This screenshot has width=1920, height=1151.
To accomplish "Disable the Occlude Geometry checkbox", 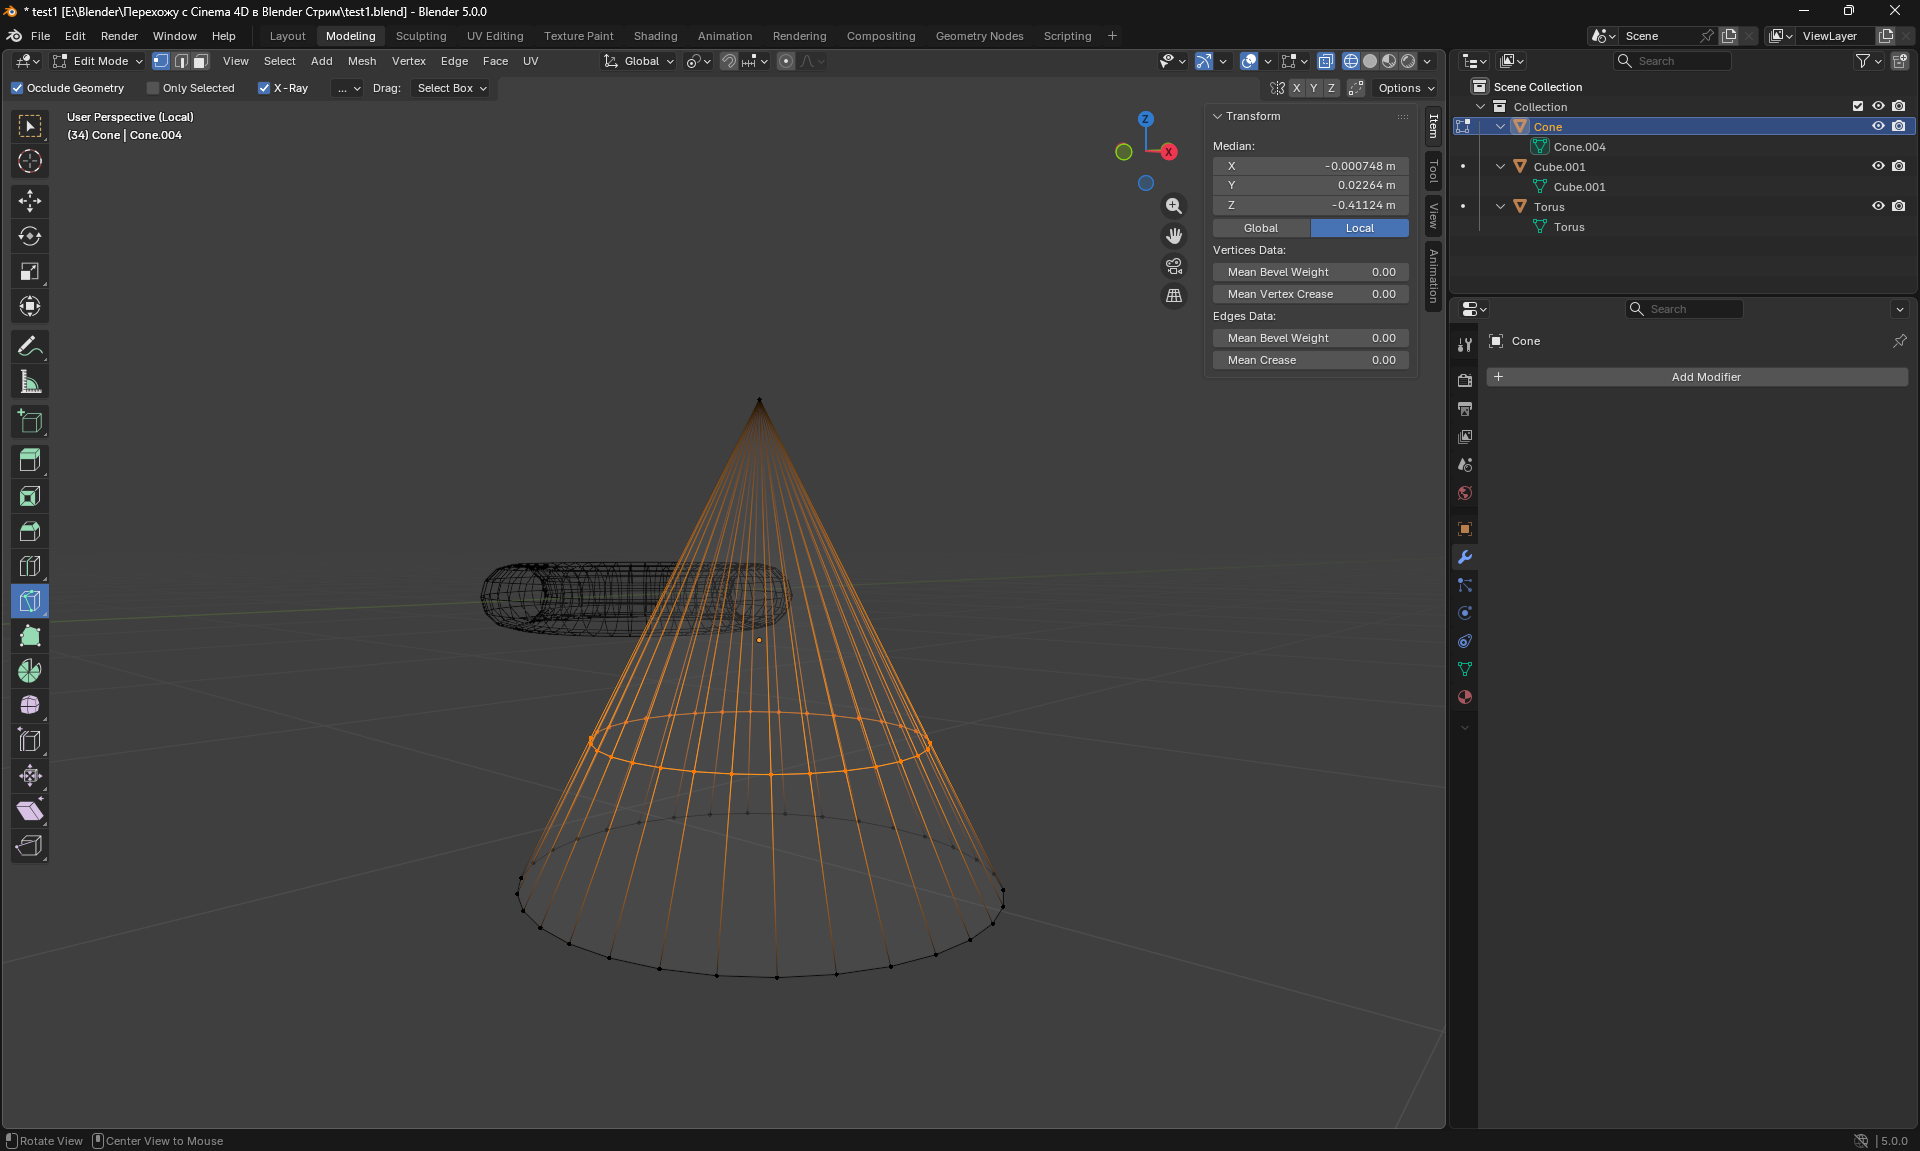I will 17,88.
